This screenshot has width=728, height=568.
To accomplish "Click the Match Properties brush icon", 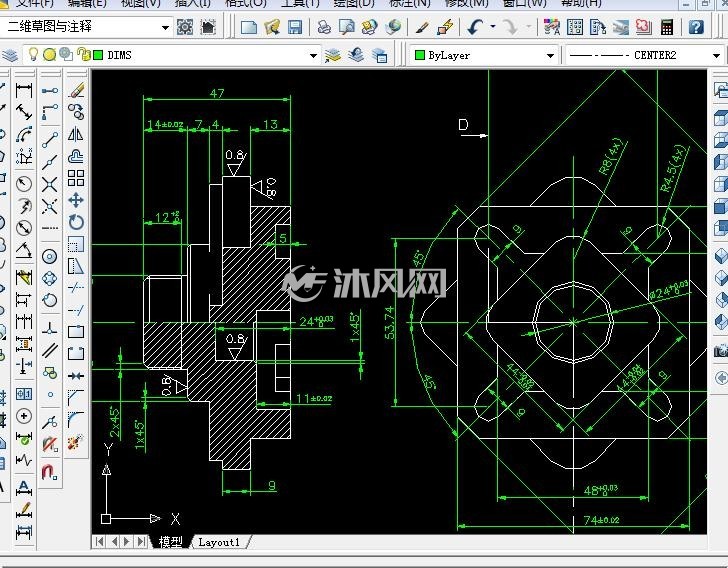I will [x=422, y=27].
